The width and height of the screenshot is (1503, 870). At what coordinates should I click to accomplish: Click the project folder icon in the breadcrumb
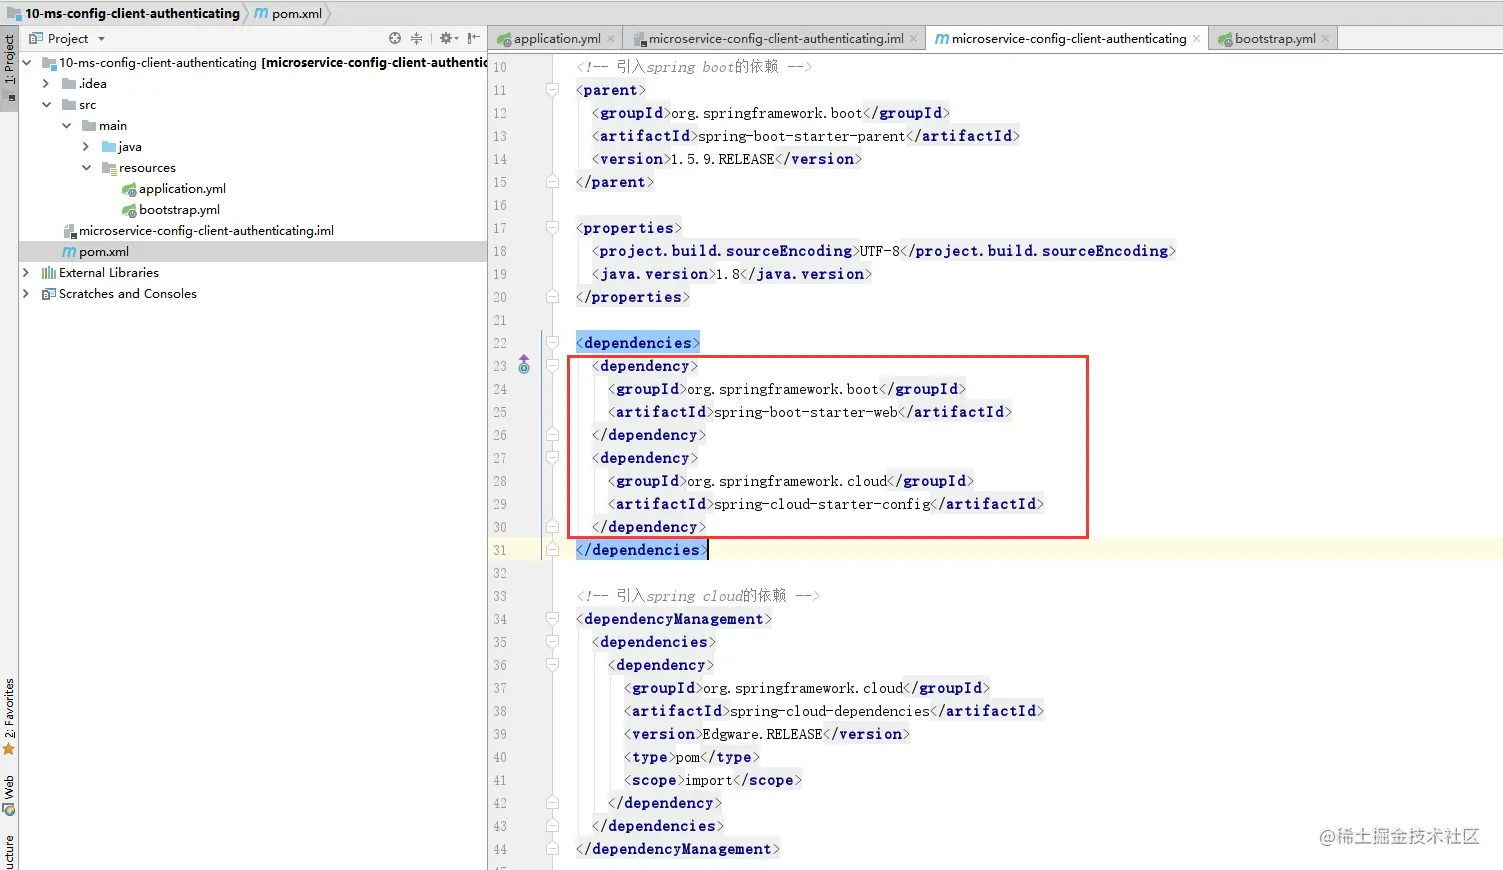point(14,13)
